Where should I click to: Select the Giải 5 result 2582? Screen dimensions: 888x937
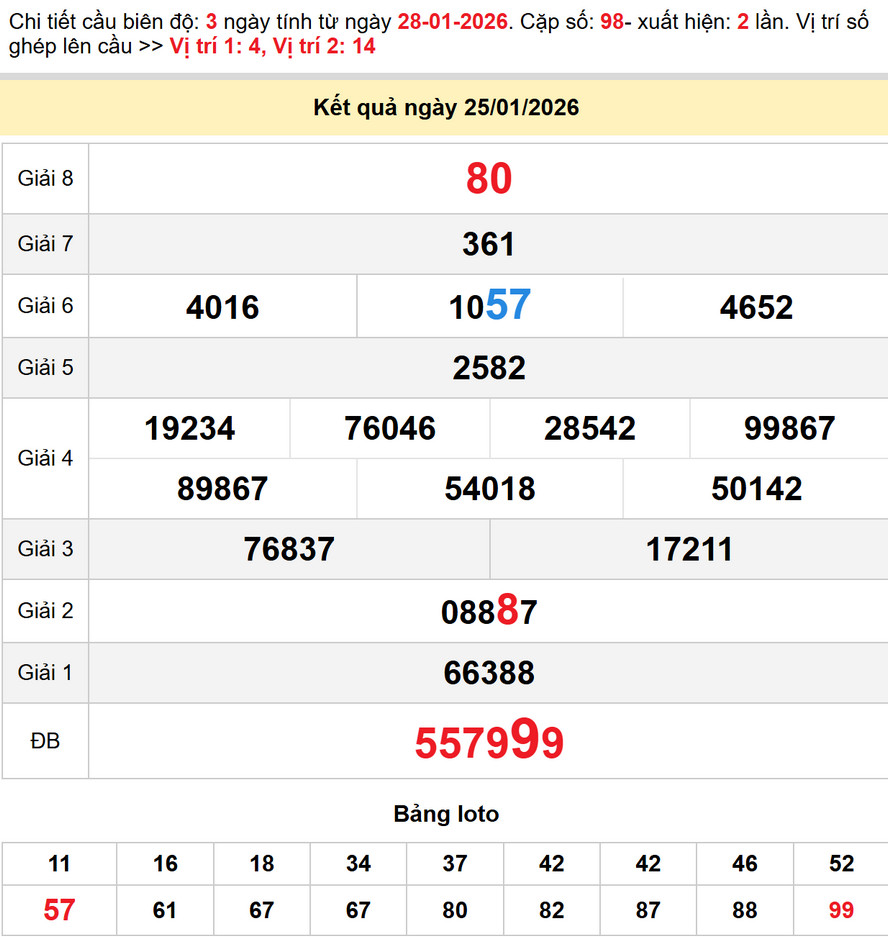488,368
